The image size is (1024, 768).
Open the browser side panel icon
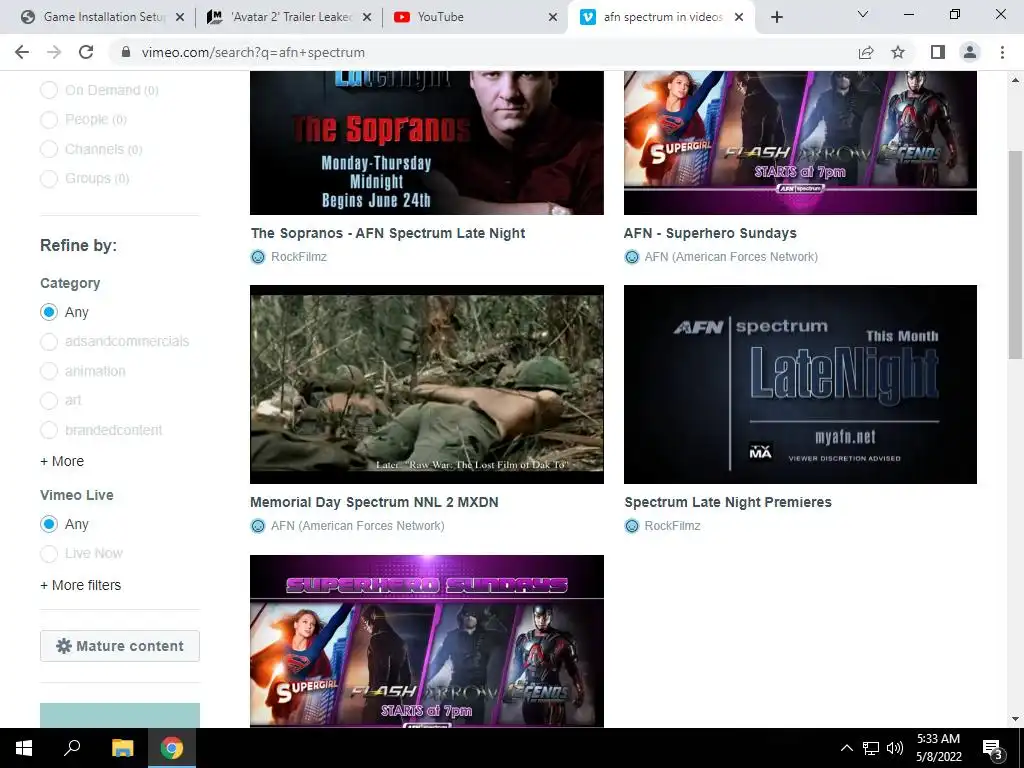click(938, 52)
